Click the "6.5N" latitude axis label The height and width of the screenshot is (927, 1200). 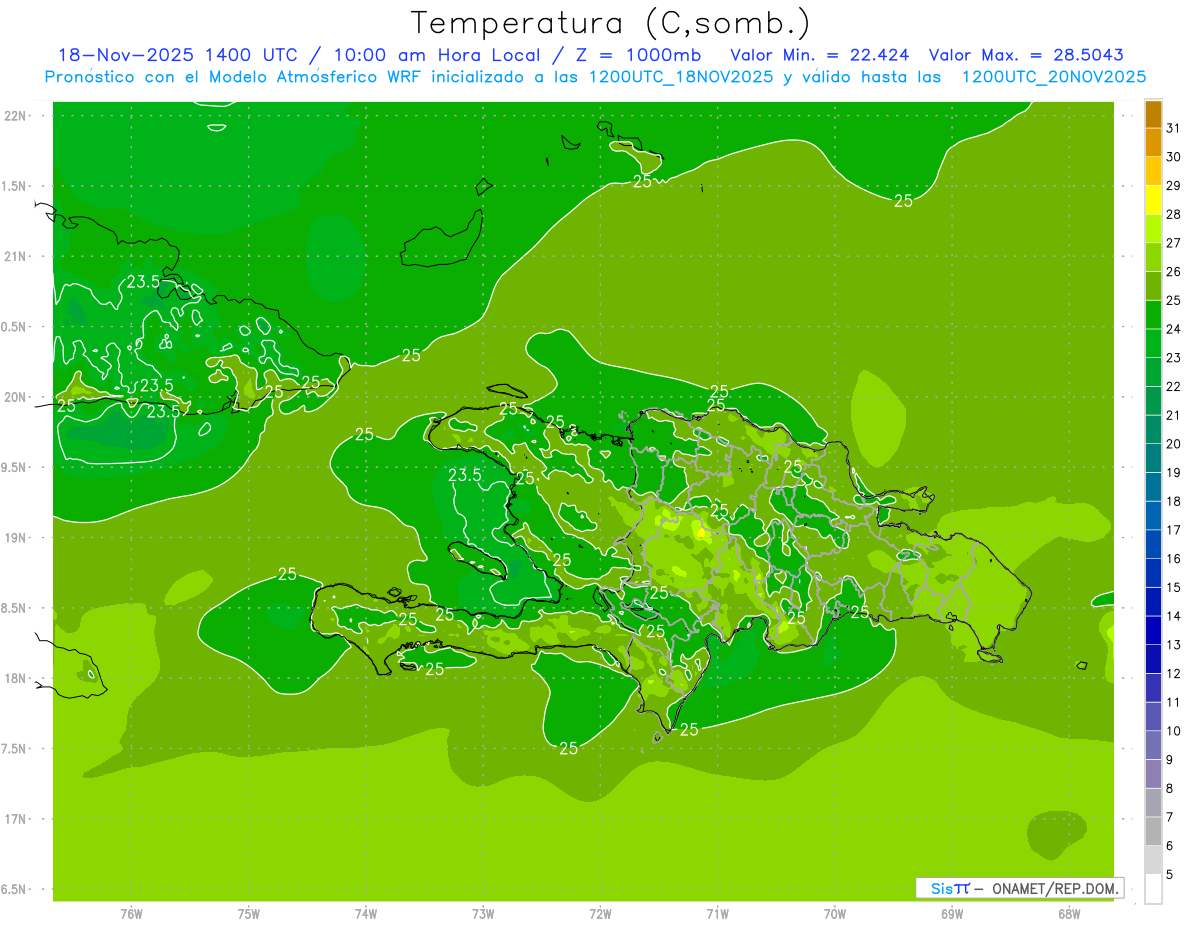[15, 890]
